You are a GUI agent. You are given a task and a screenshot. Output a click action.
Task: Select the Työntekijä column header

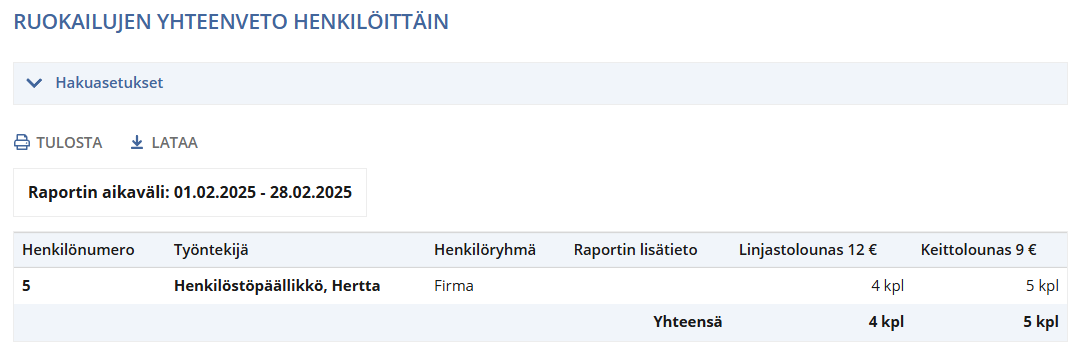coord(212,250)
